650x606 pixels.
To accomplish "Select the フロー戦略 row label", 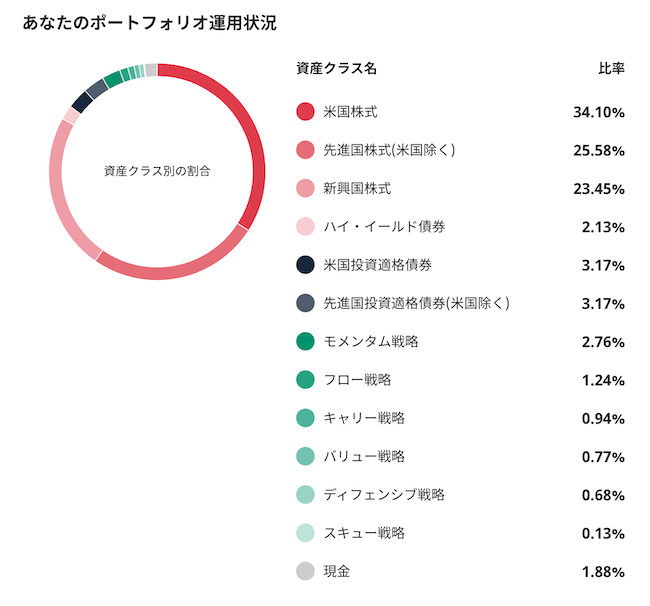I will click(x=357, y=380).
